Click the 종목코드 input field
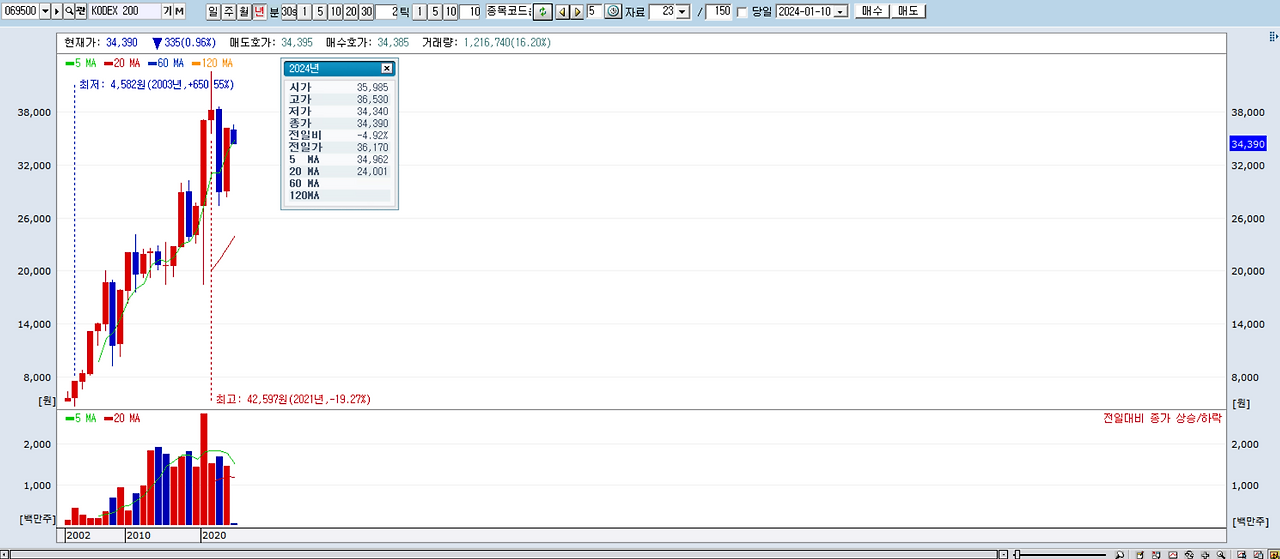The image size is (1280, 559). tap(509, 11)
